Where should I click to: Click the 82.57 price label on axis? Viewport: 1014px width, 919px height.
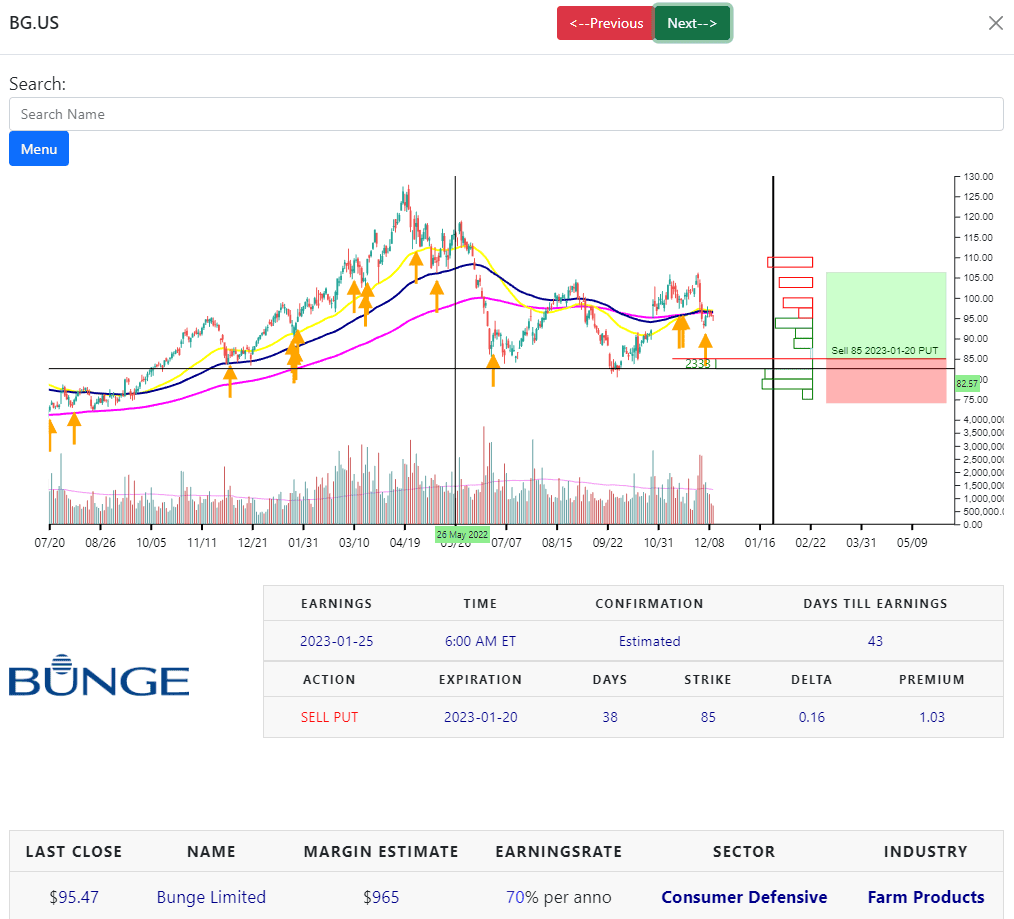point(967,384)
